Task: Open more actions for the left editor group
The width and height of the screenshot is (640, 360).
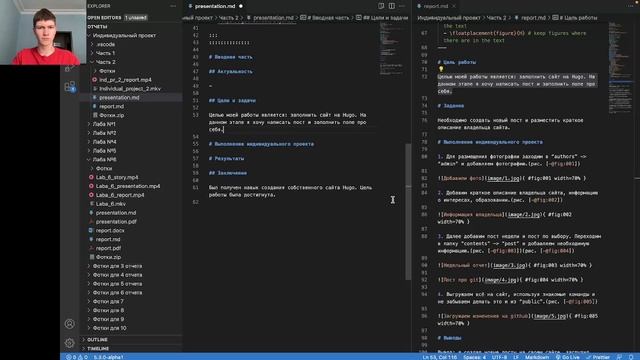Action: [402, 6]
